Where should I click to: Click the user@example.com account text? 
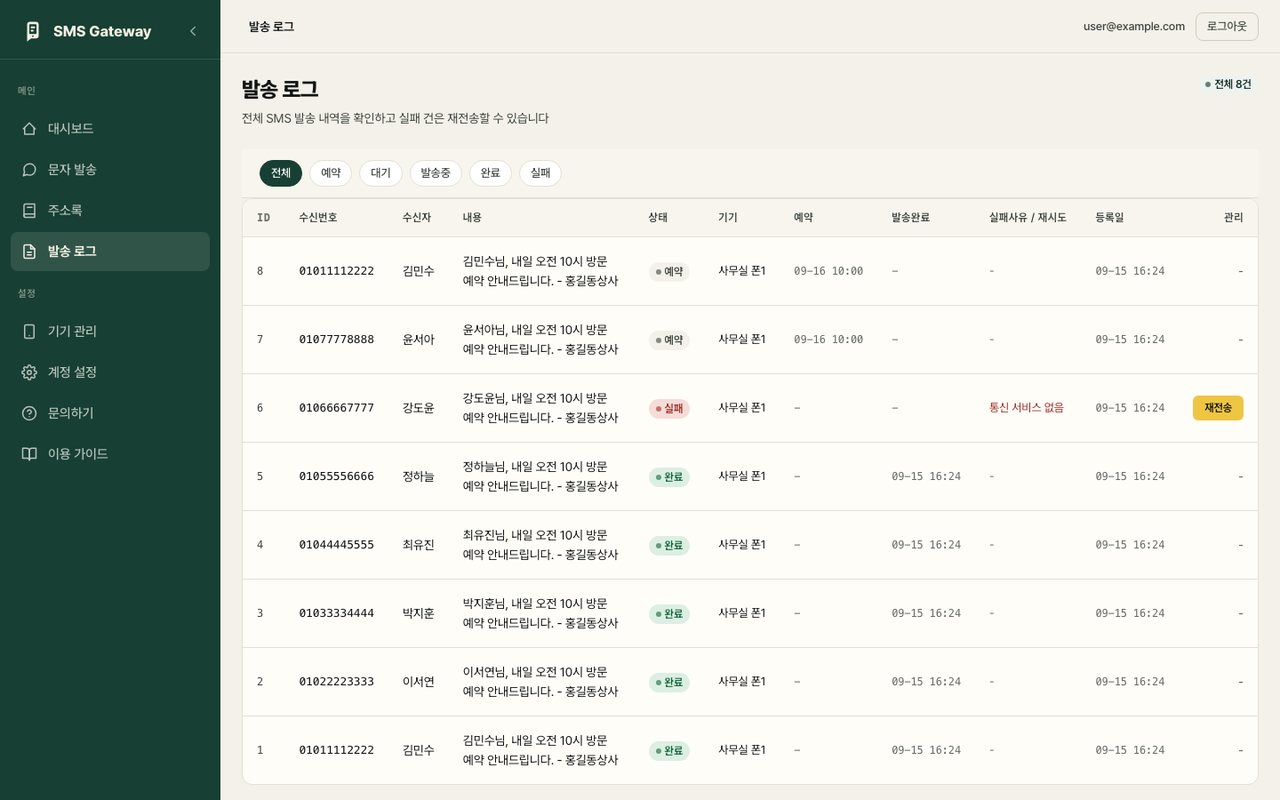[1134, 27]
